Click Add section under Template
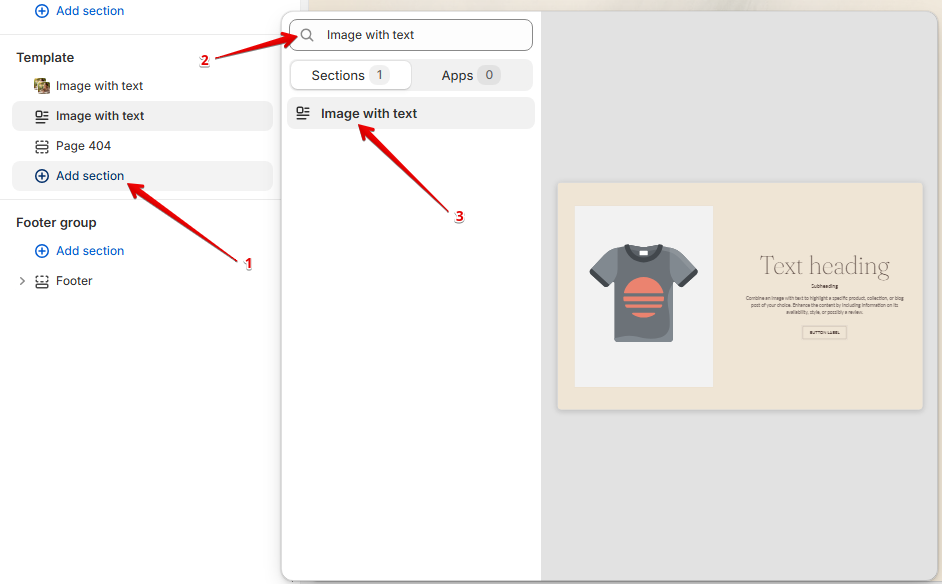The width and height of the screenshot is (942, 584). point(142,176)
